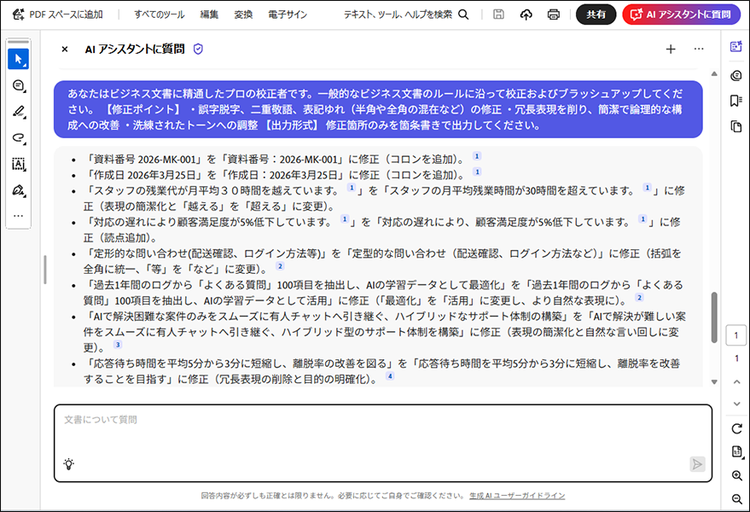Open the page thumbnails copy icon
Viewport: 750px width, 512px height.
point(736,126)
